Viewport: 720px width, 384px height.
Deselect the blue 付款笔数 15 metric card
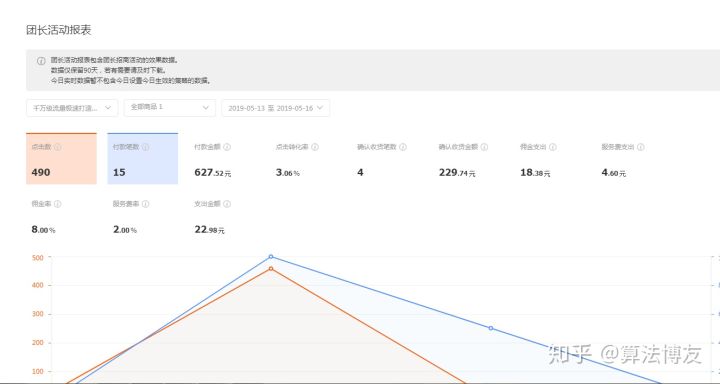(143, 158)
